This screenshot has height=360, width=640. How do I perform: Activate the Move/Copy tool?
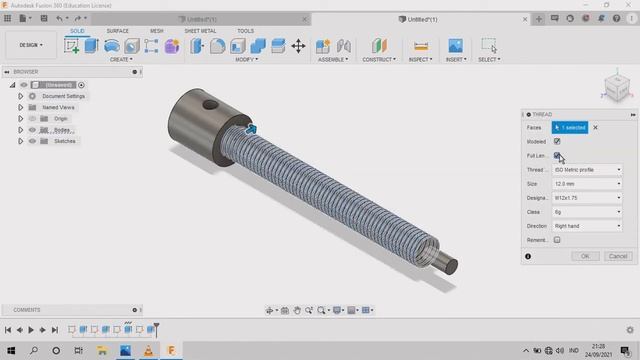298,46
